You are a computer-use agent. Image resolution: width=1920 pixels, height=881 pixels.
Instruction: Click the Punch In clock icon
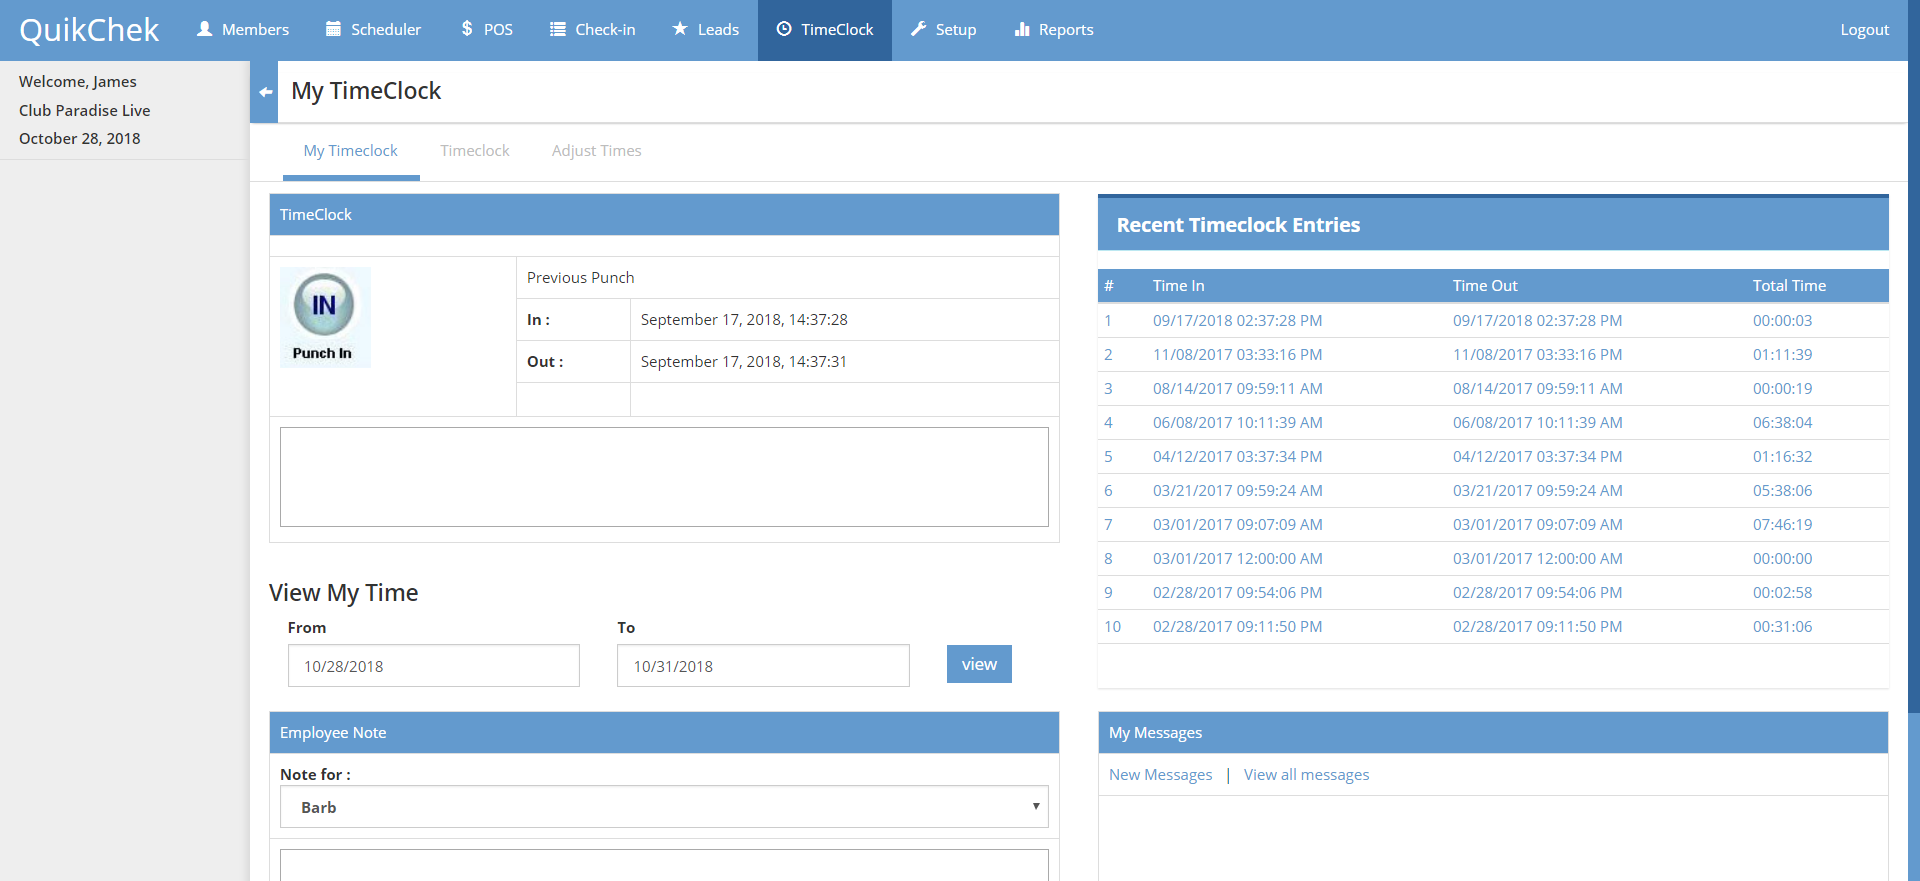click(323, 305)
